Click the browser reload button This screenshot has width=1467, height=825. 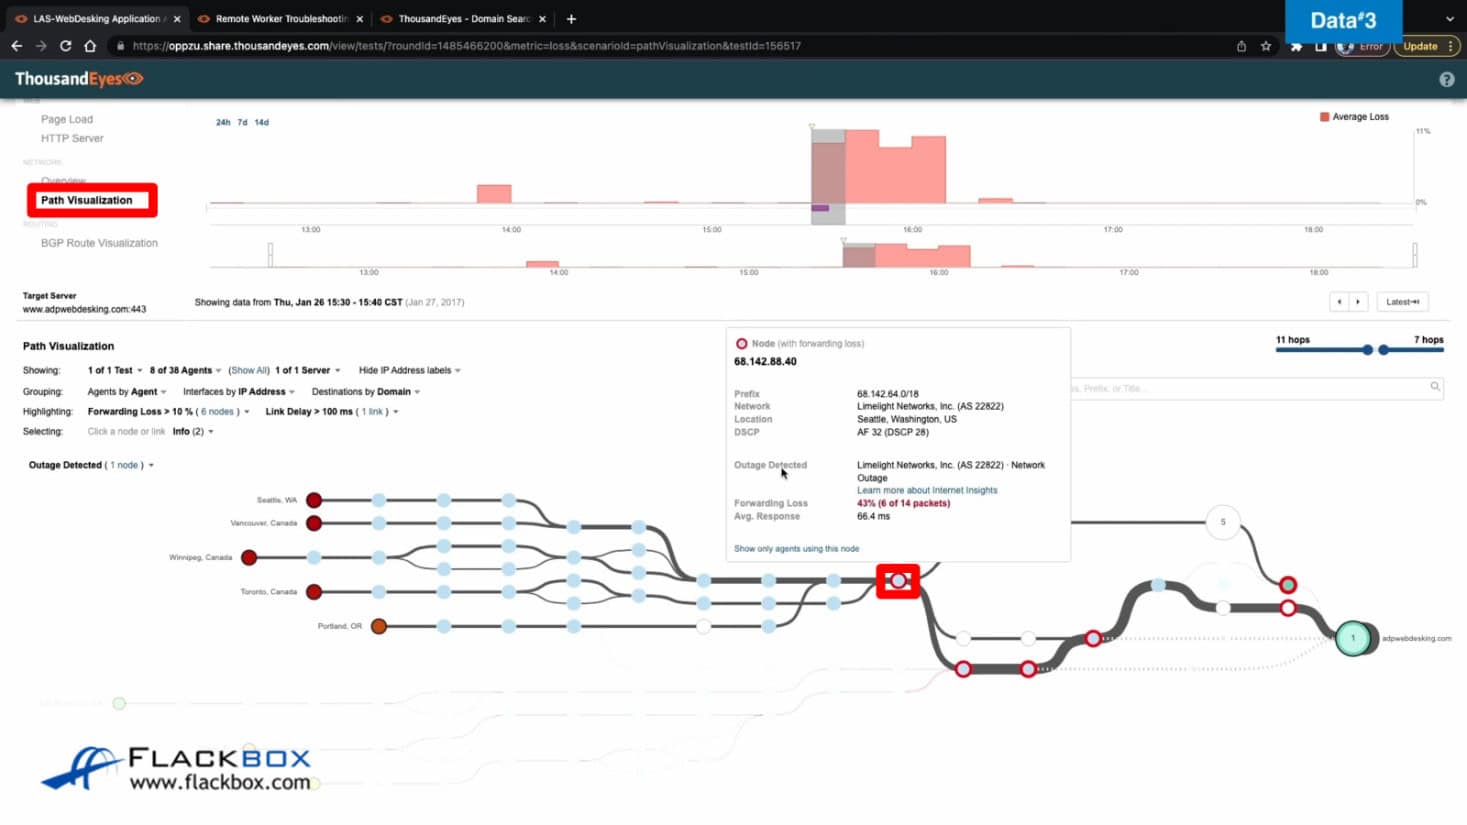65,46
